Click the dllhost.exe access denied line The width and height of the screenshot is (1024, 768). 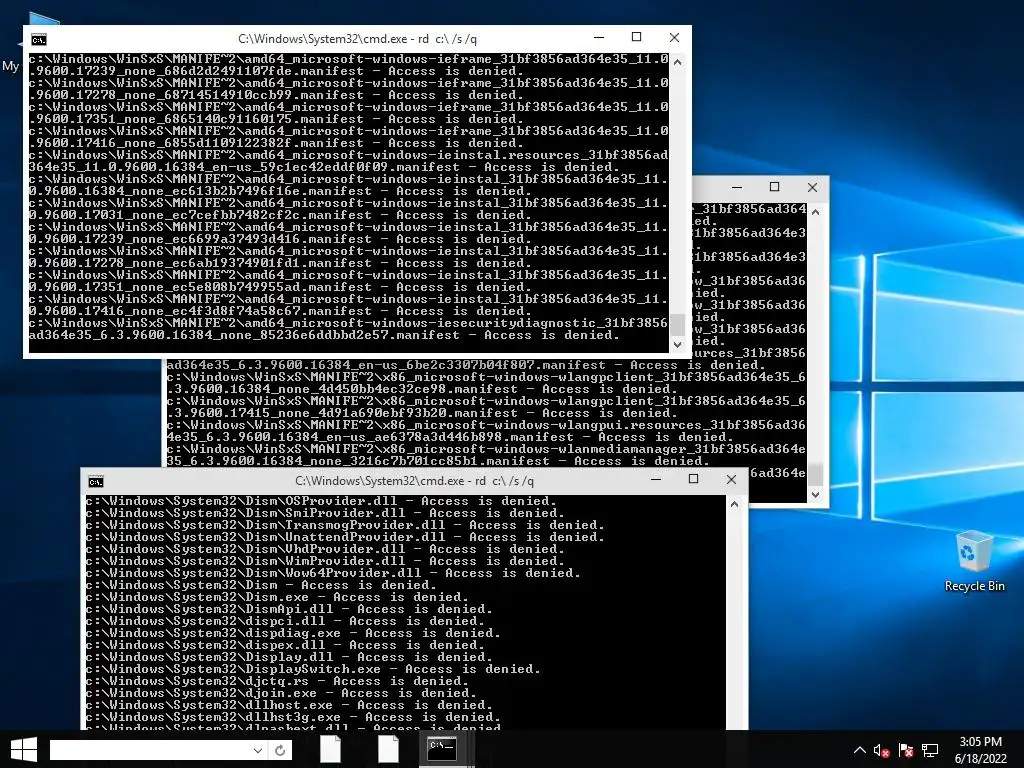[x=289, y=705]
